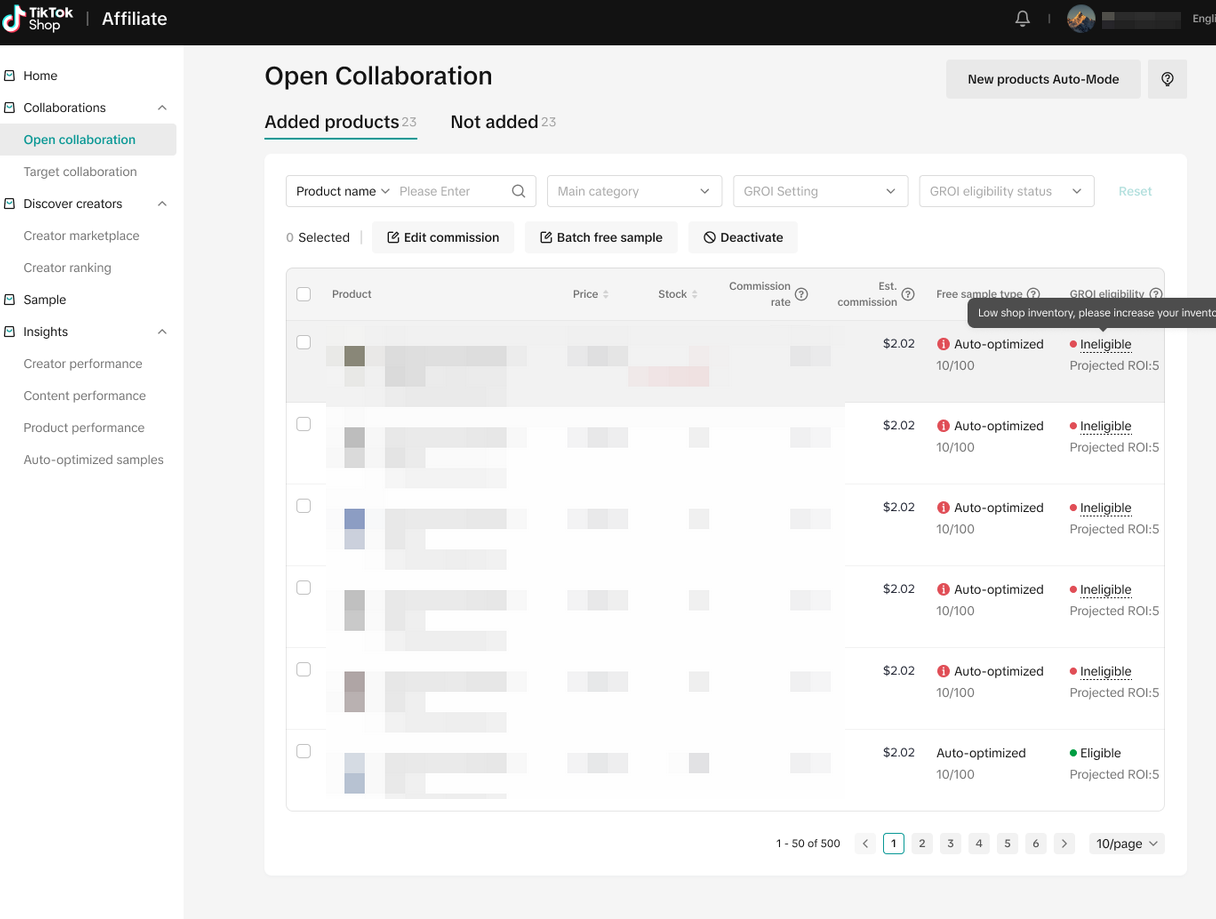Image resolution: width=1216 pixels, height=919 pixels.
Task: Click the Edit commission button
Action: point(443,237)
